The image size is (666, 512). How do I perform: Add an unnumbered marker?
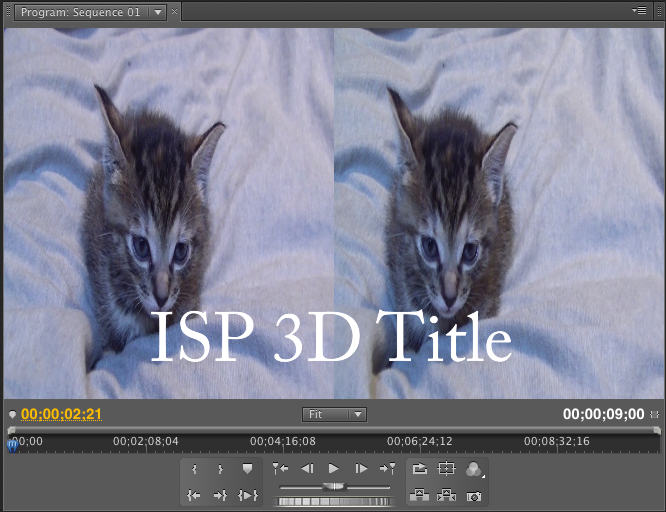coord(247,469)
